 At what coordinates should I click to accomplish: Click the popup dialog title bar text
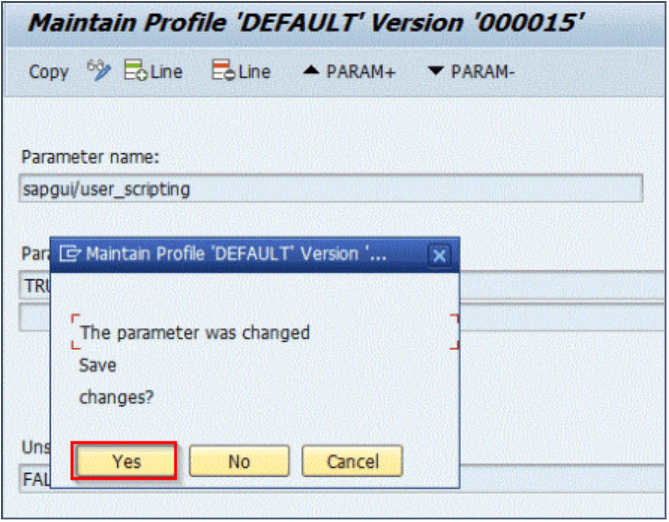point(235,254)
